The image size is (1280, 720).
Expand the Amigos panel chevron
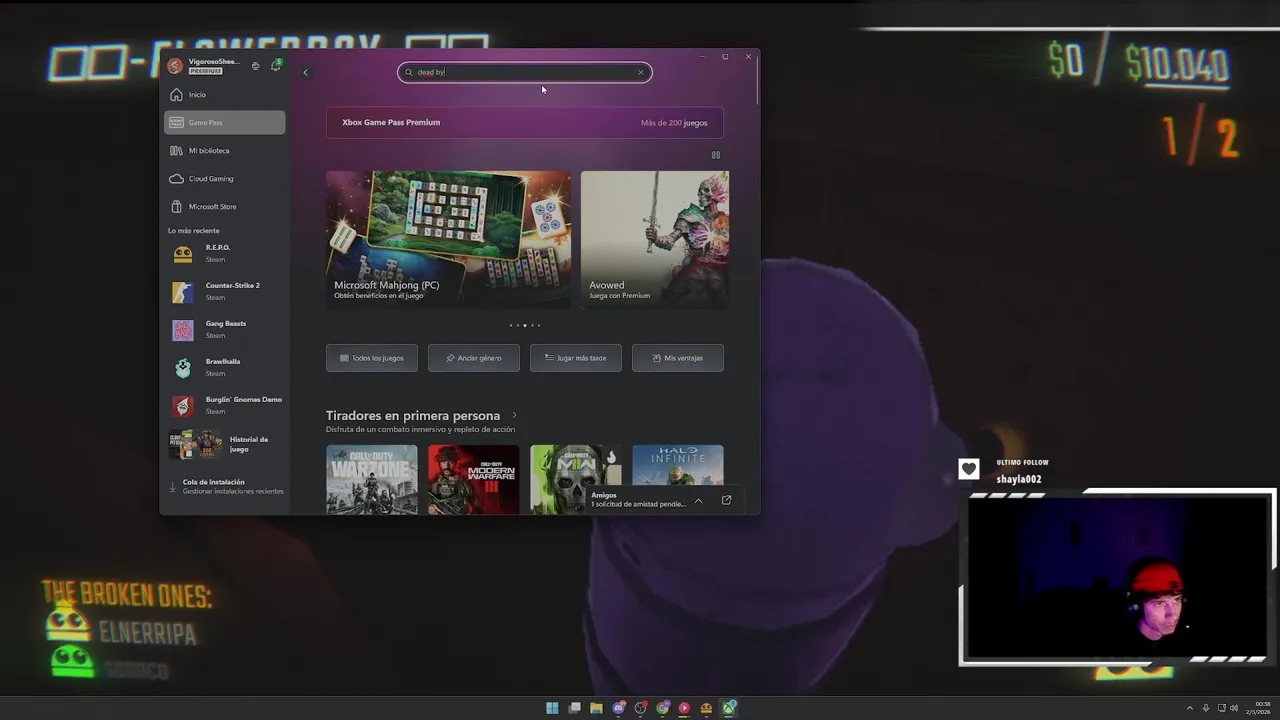(x=698, y=500)
